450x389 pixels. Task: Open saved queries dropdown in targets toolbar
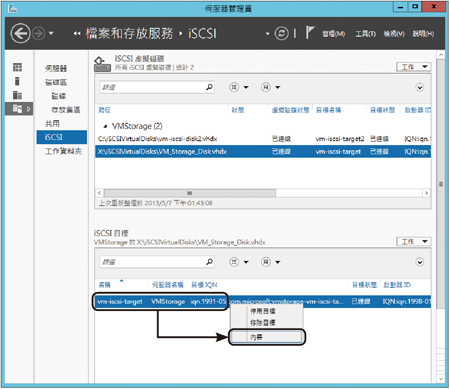click(270, 262)
